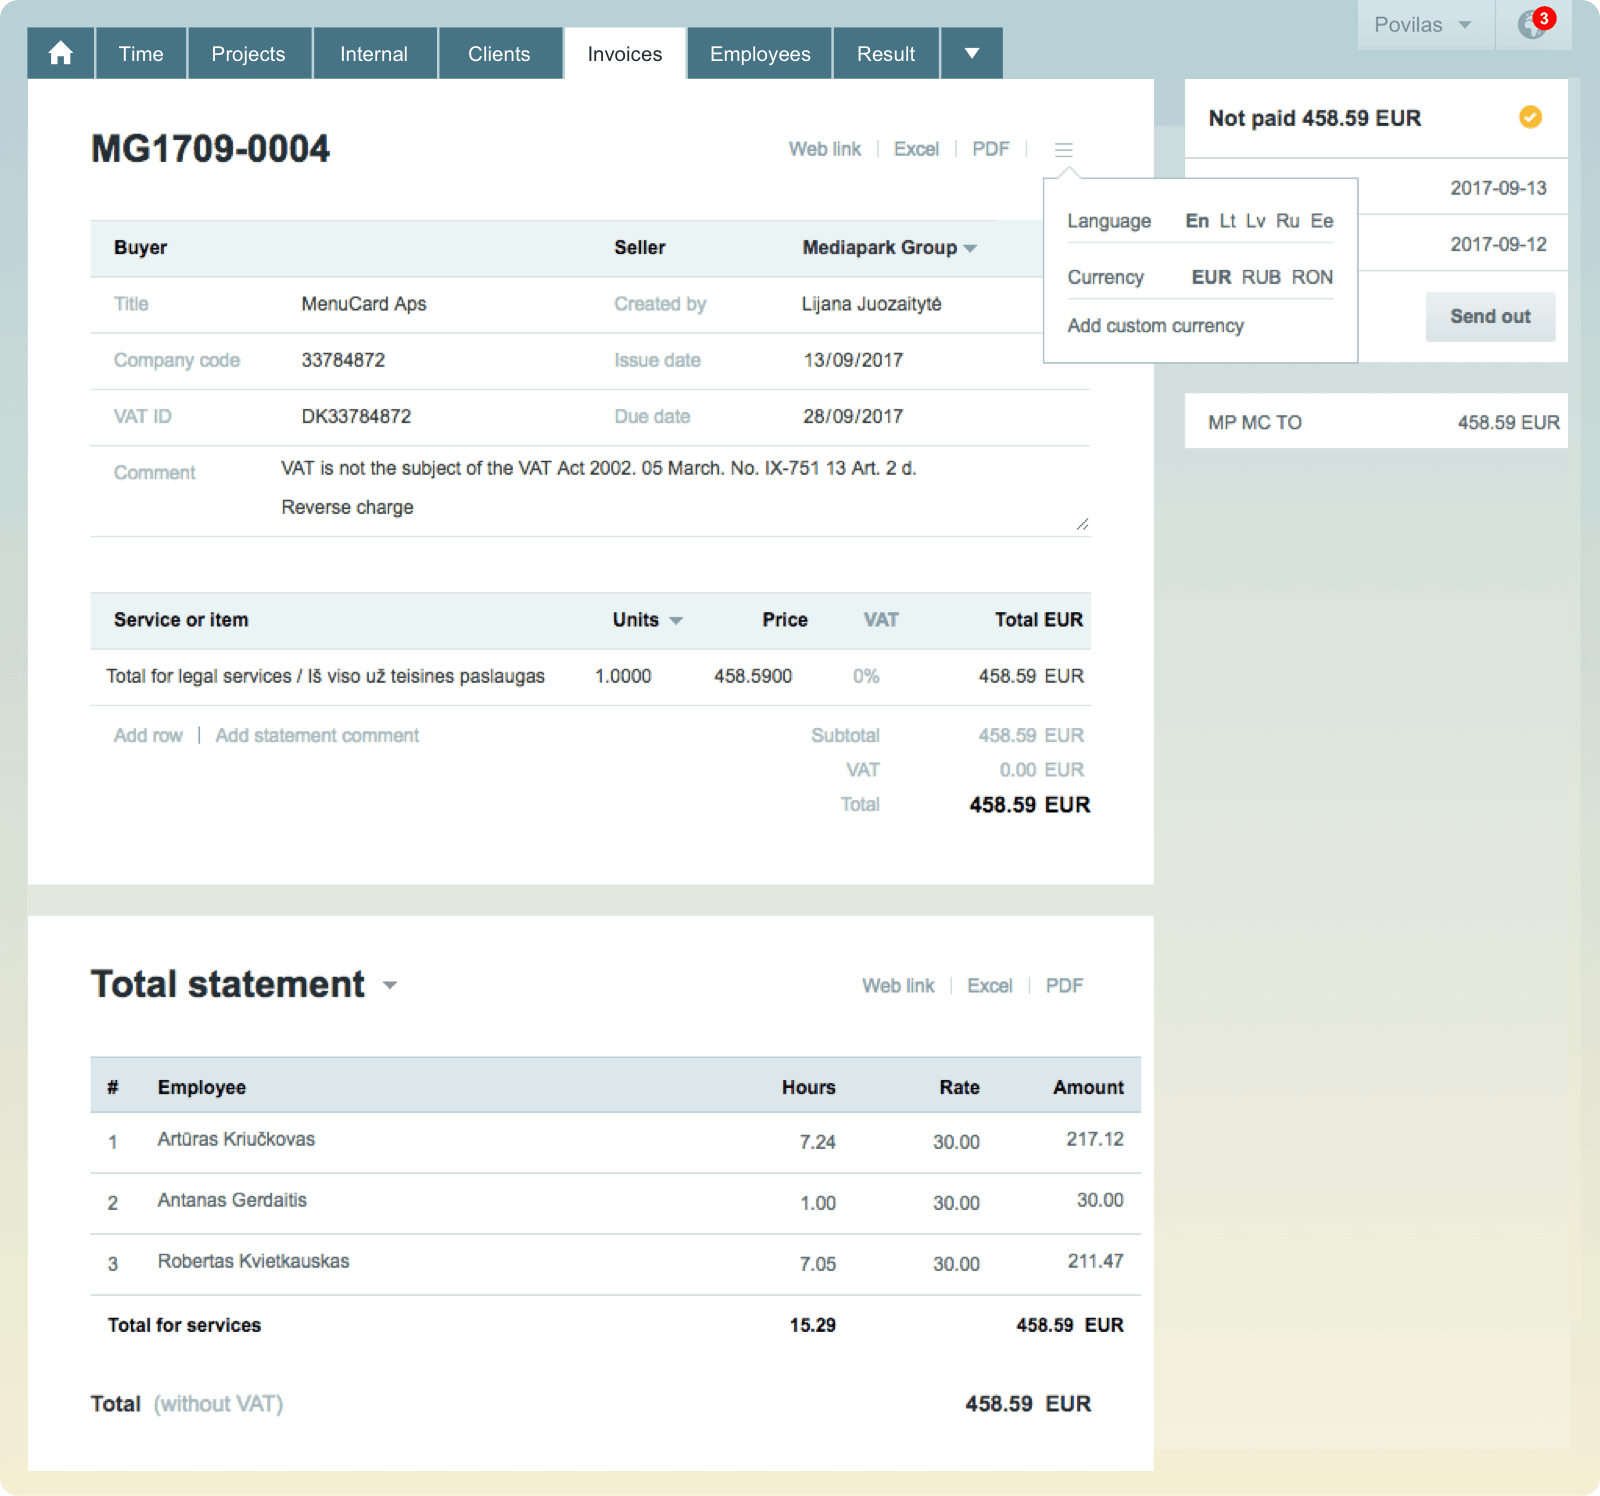Switch currency to RUB
1600x1496 pixels.
coord(1261,278)
